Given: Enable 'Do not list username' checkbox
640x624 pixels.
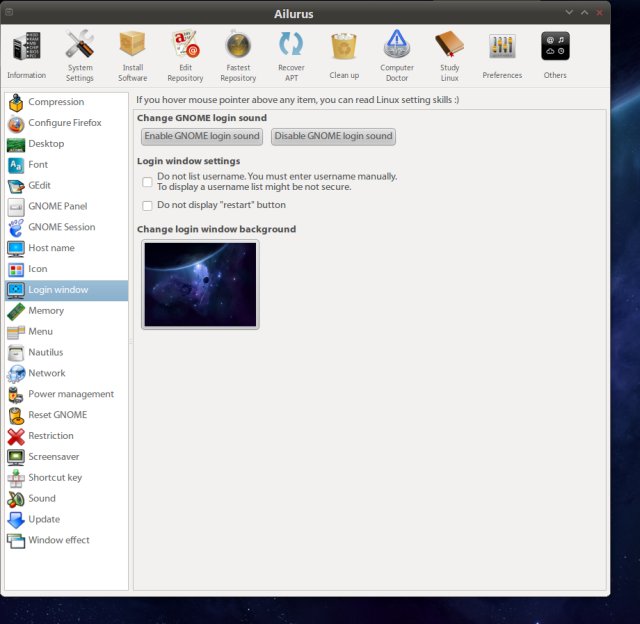Looking at the screenshot, I should point(147,182).
